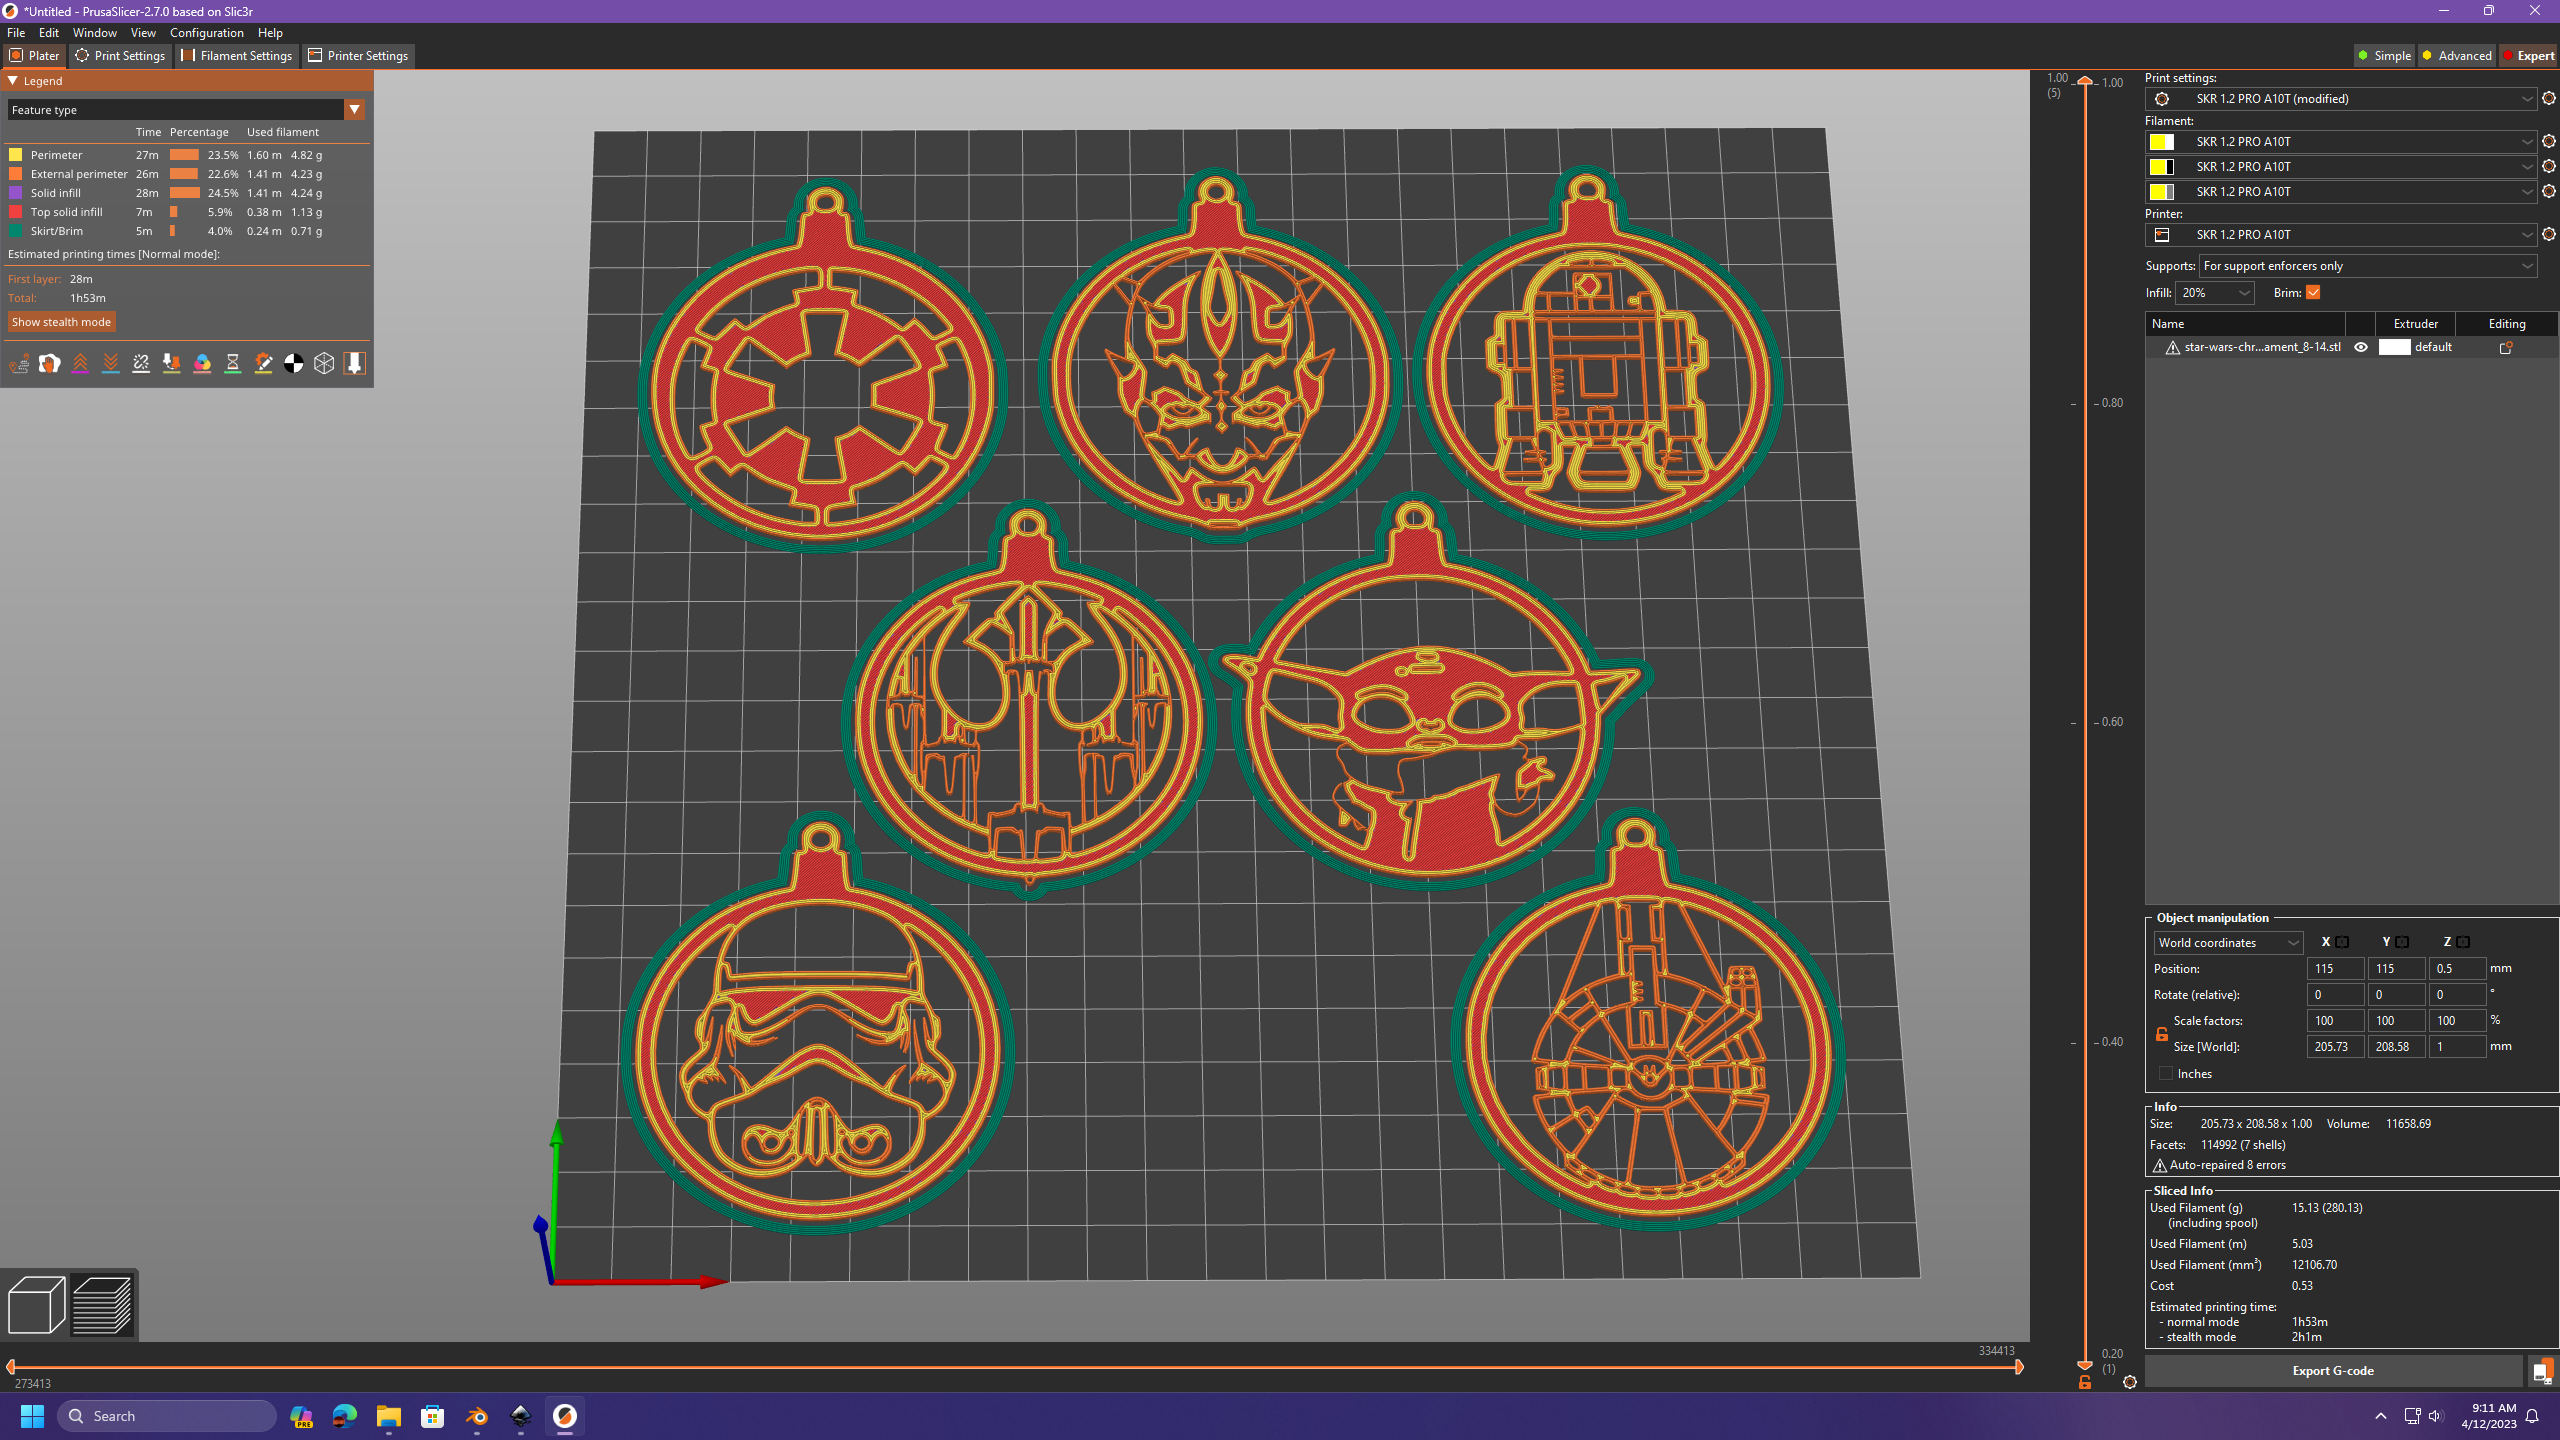Toggle vertical layer slider lock
The width and height of the screenshot is (2560, 1440).
2085,1382
